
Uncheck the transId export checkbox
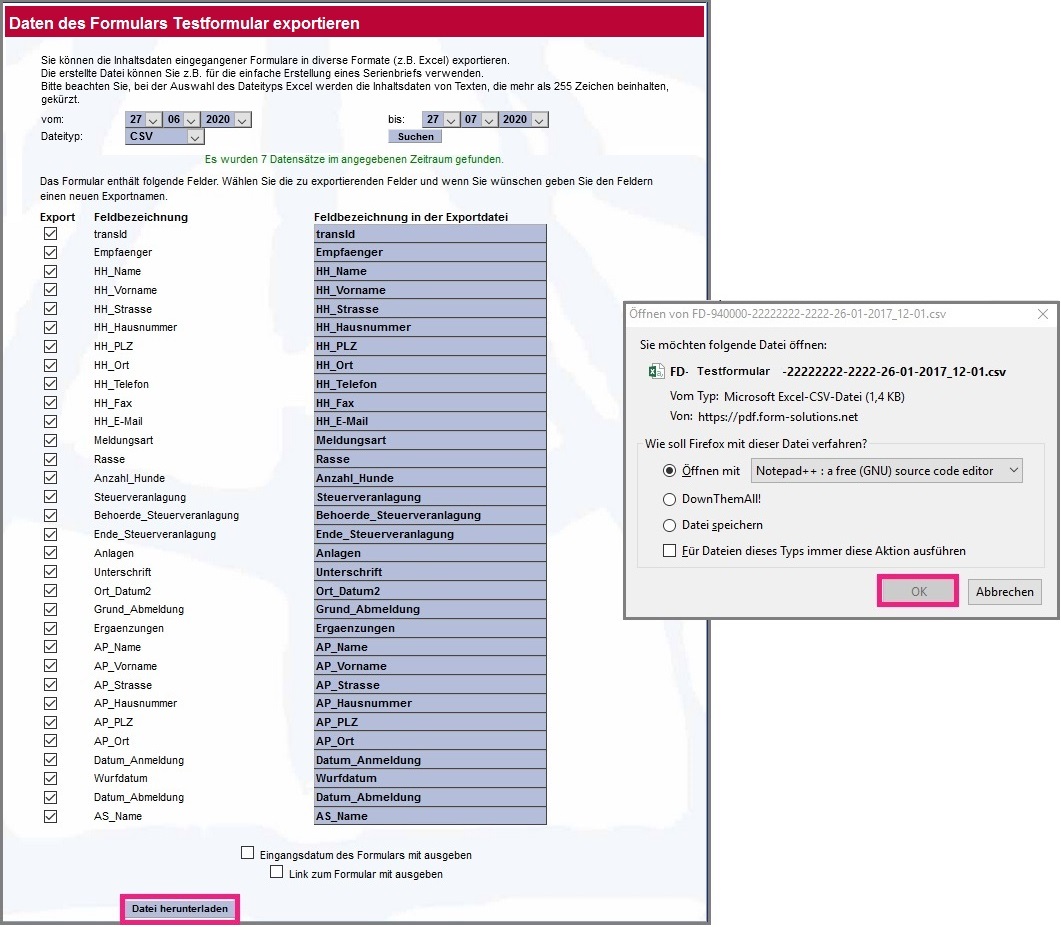[50, 234]
